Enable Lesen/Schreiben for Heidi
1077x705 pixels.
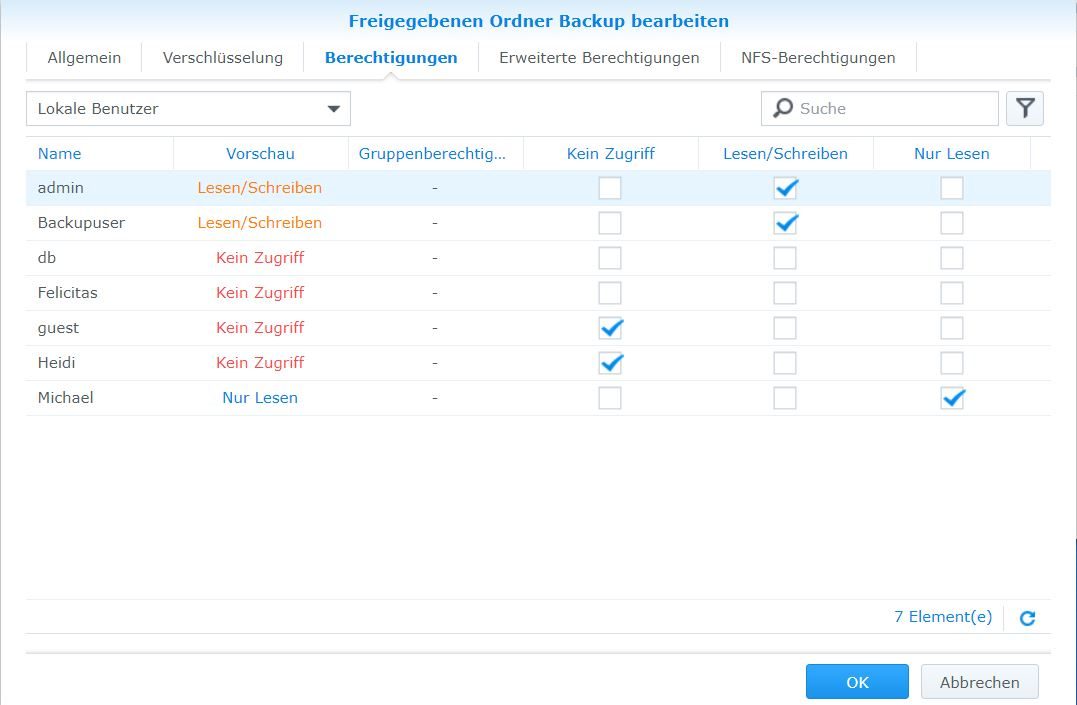click(786, 363)
